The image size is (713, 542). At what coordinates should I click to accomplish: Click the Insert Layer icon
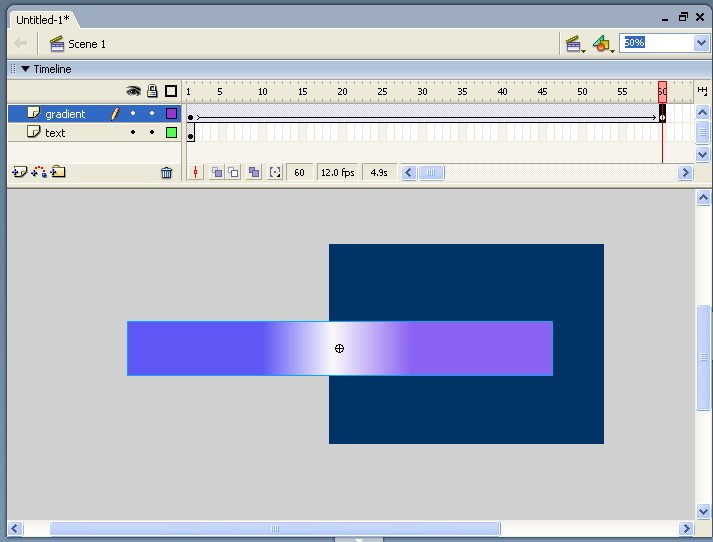[18, 172]
